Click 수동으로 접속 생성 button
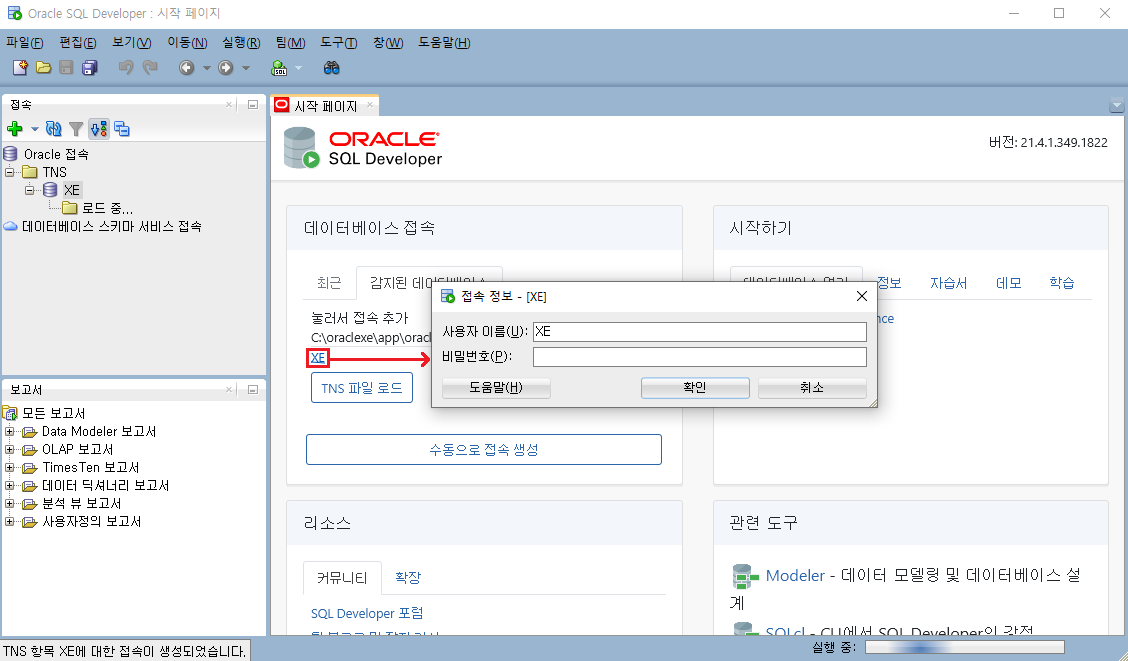This screenshot has height=661, width=1128. point(484,450)
